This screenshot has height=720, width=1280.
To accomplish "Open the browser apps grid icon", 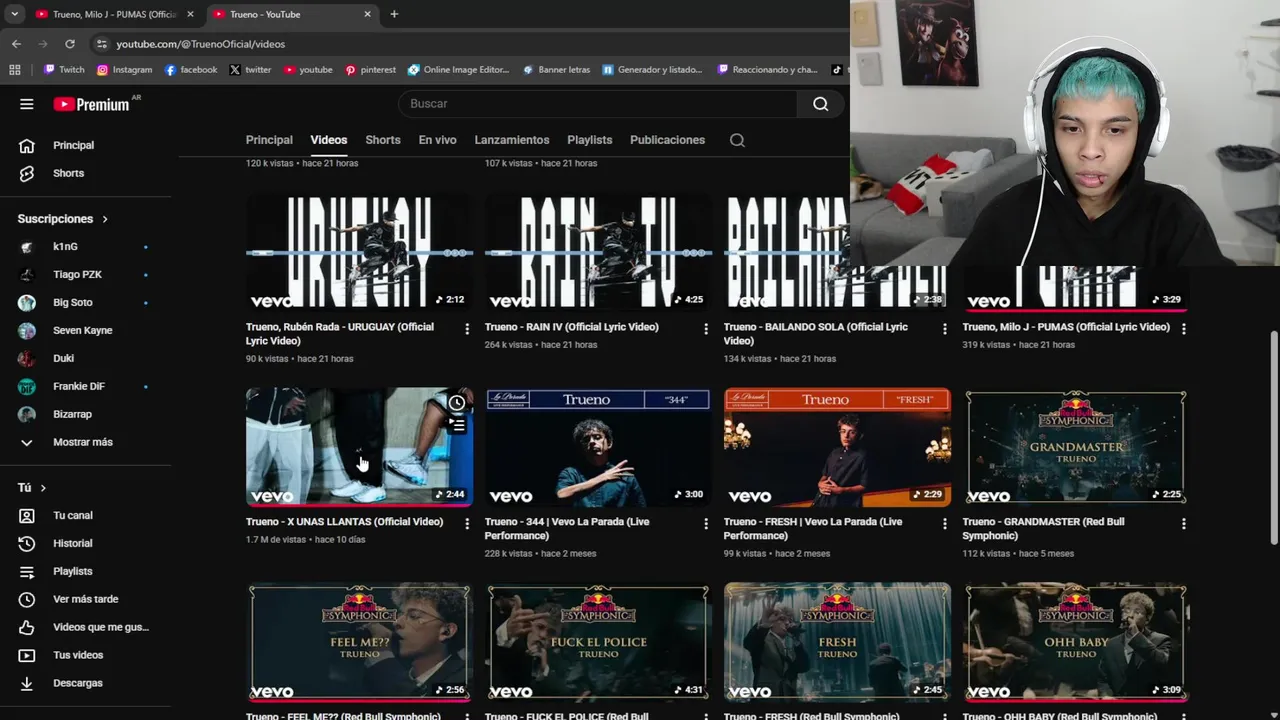I will tap(14, 70).
